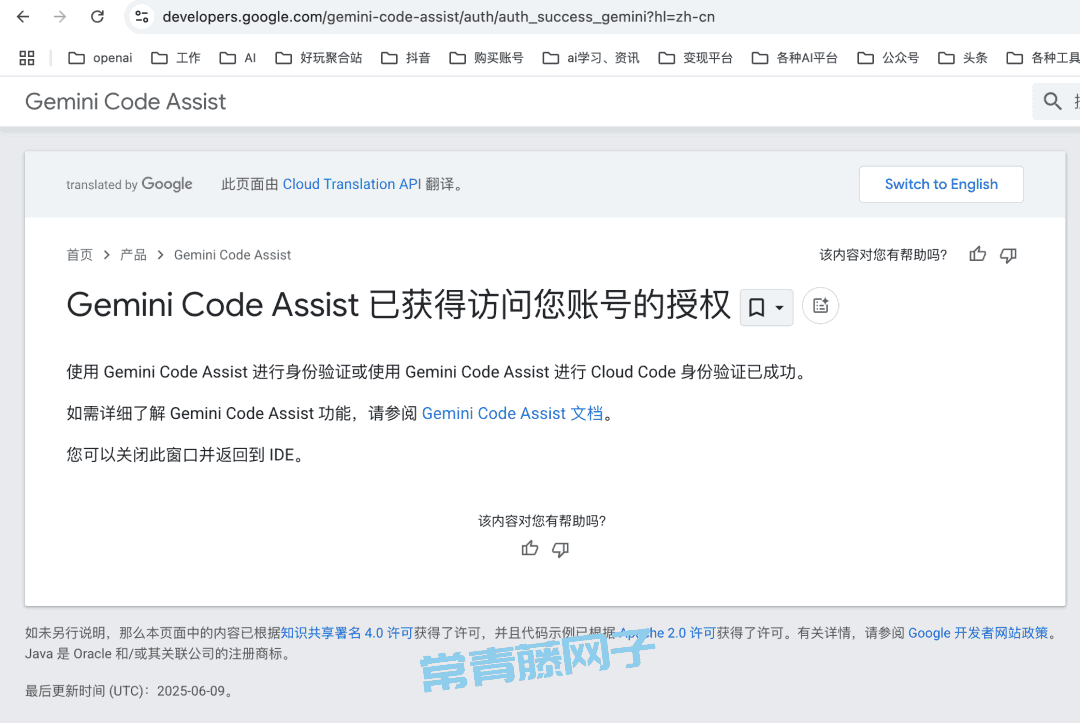Click the Switch to English button
Screen dimensions: 1080x723
coord(941,184)
